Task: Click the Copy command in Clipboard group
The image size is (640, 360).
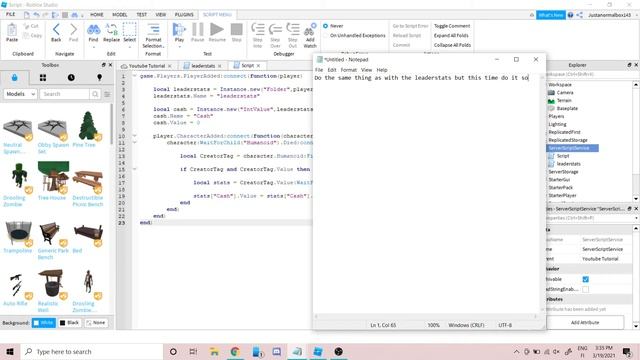Action: (x=33, y=36)
